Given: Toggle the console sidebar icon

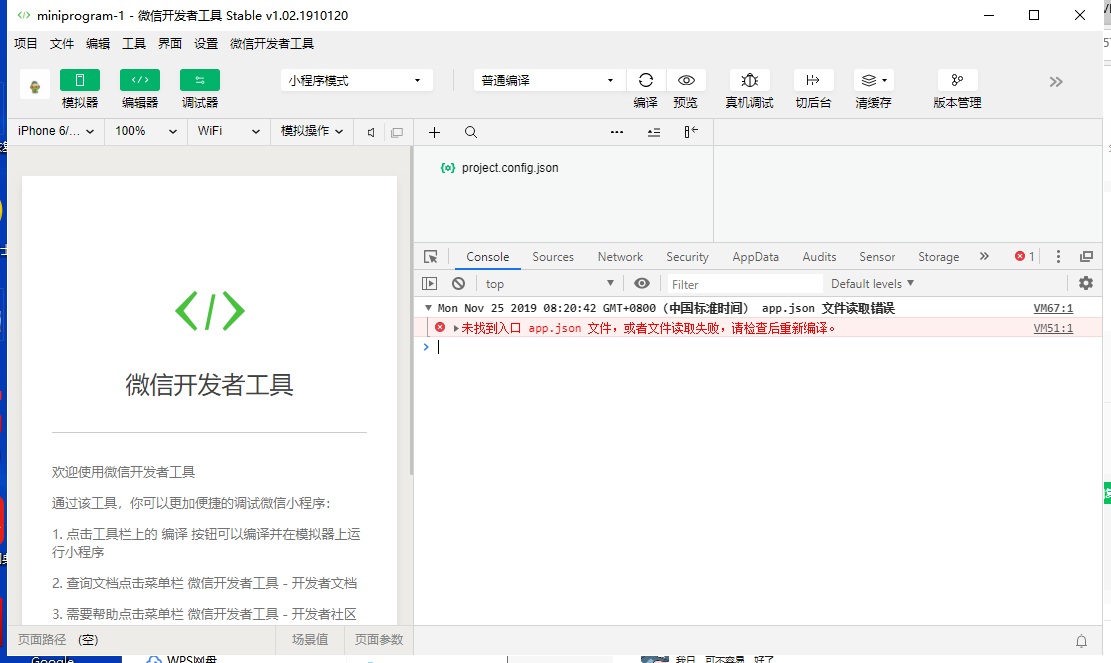Looking at the screenshot, I should click(429, 283).
